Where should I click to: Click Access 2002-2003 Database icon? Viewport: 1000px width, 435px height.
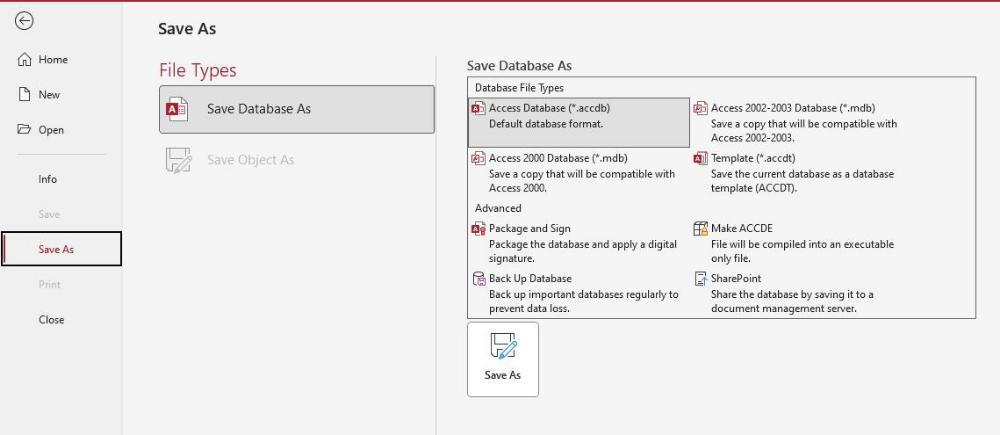point(700,108)
